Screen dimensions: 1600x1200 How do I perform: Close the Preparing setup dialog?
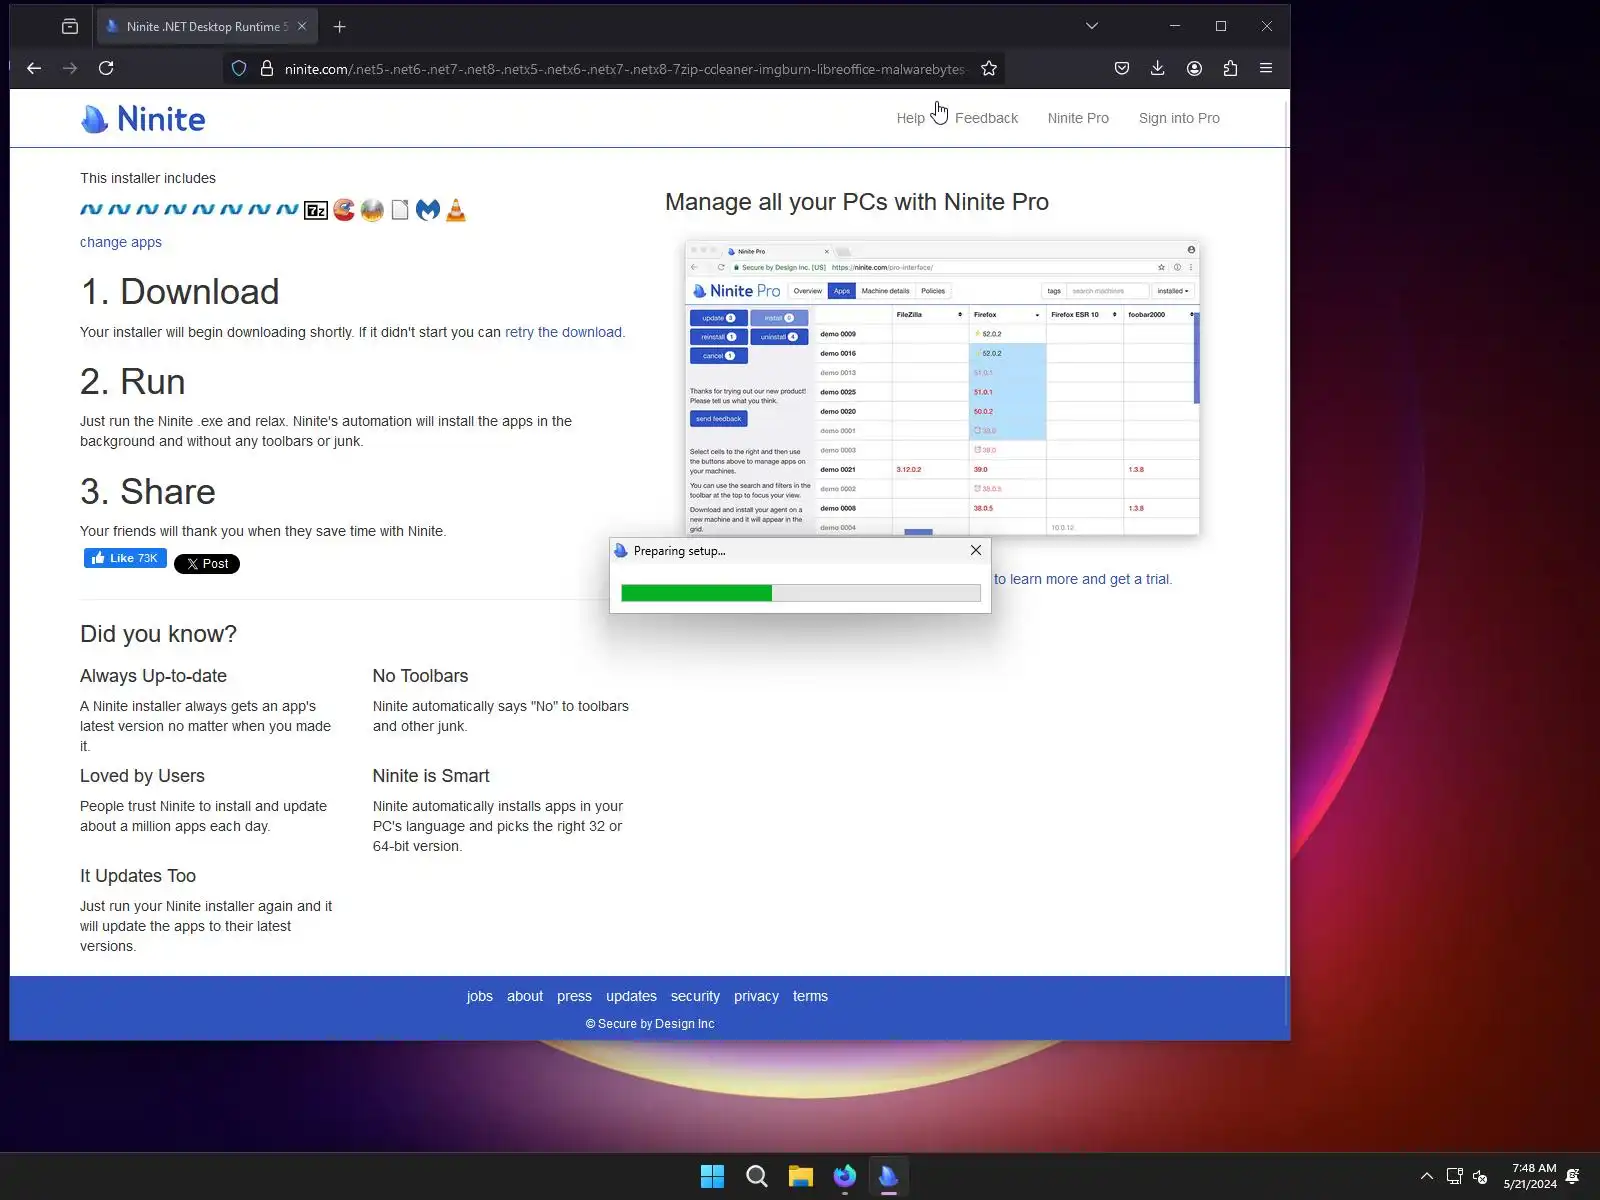click(x=976, y=550)
